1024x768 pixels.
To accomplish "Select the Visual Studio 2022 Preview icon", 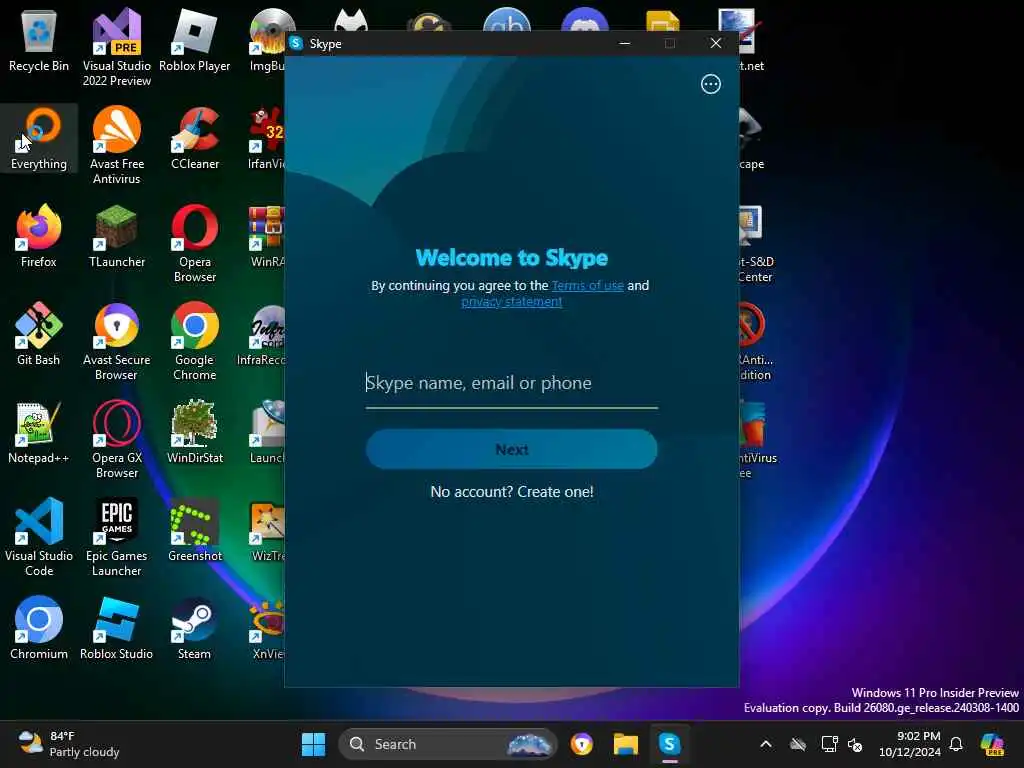I will pyautogui.click(x=117, y=47).
